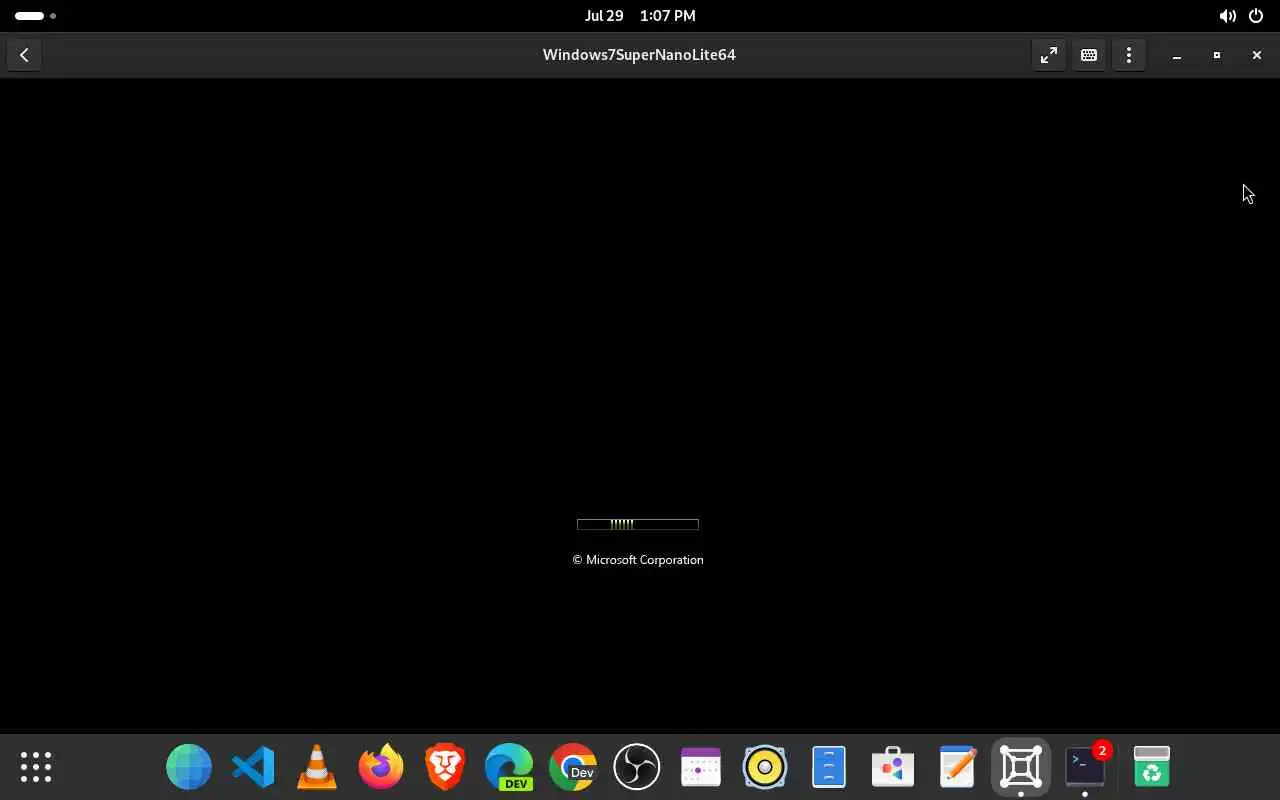Click the Windows boot progress bar
The image size is (1280, 800).
[638, 524]
